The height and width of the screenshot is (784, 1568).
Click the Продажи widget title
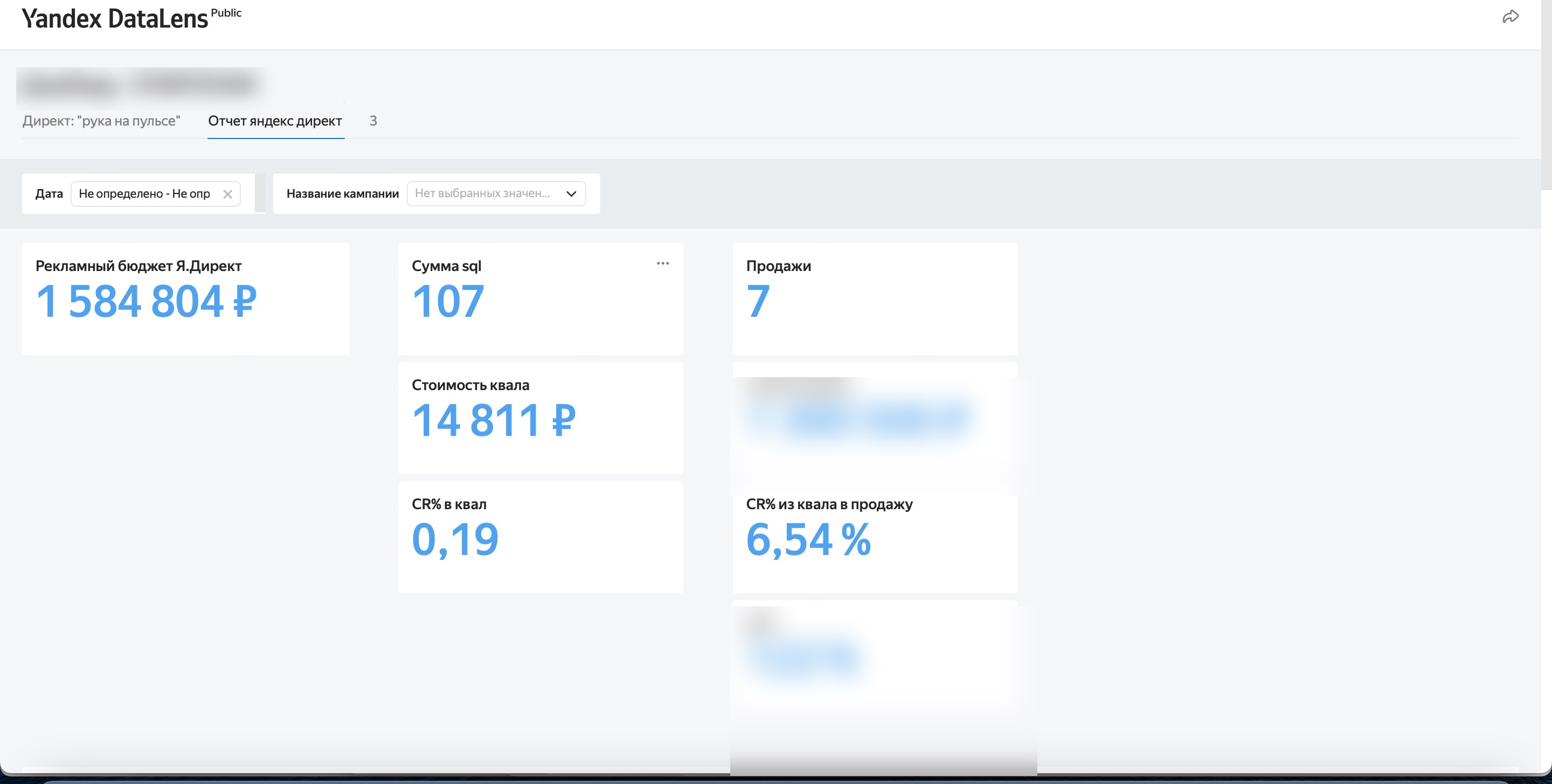pyautogui.click(x=778, y=266)
